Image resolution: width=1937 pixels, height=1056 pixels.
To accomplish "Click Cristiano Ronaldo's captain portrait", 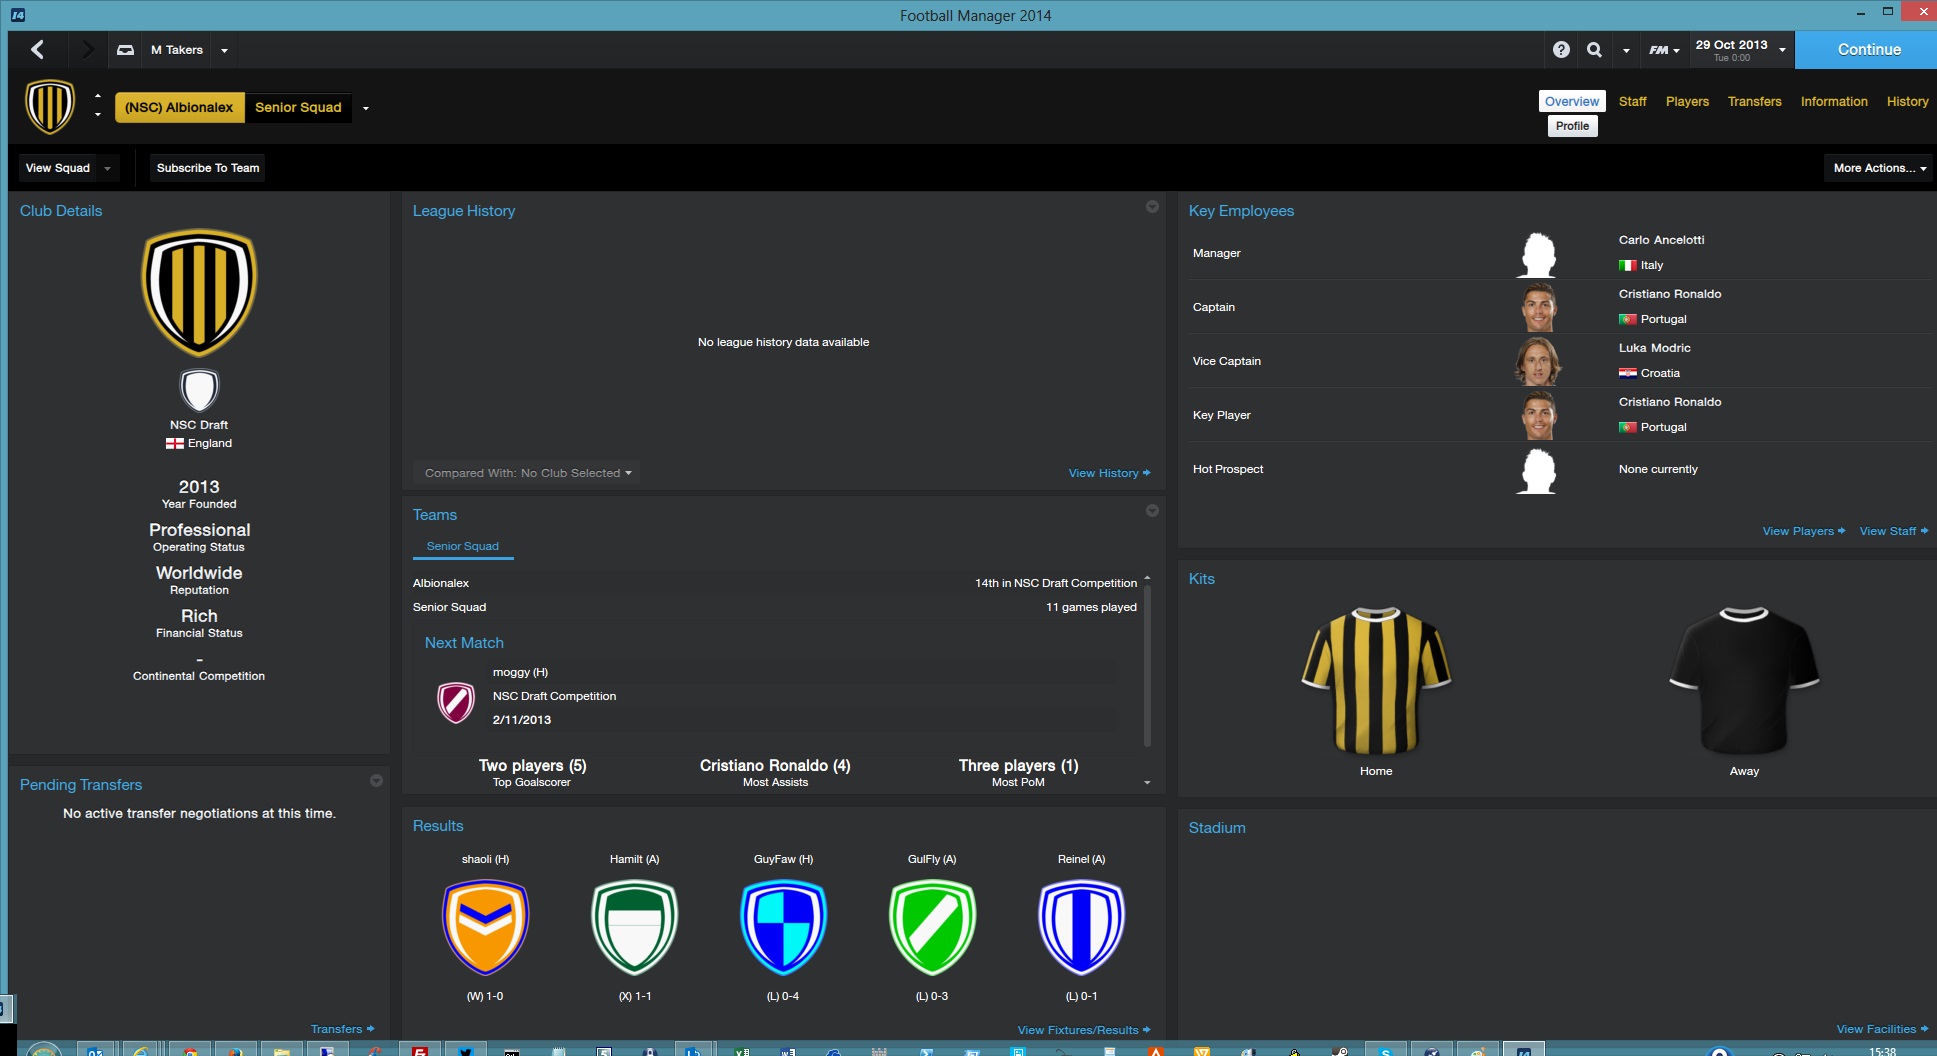I will coord(1538,307).
